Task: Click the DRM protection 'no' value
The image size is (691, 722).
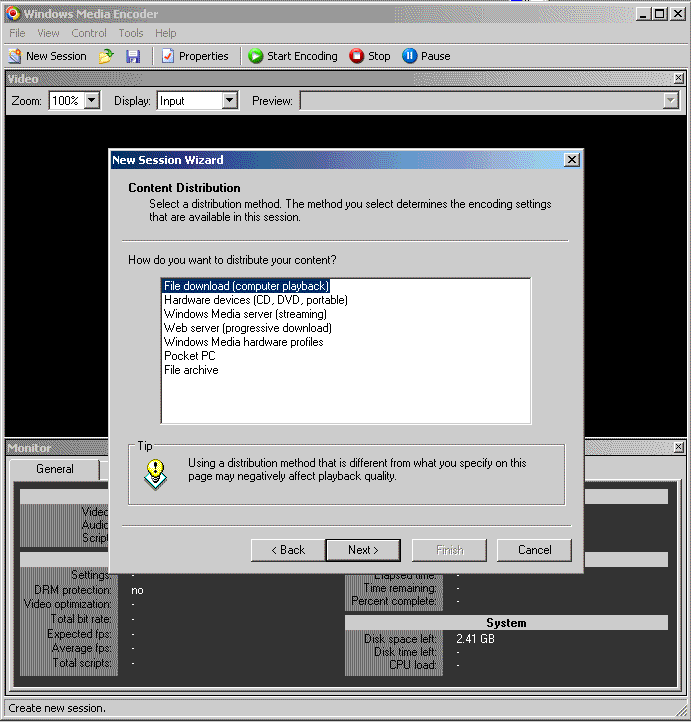Action: point(137,590)
